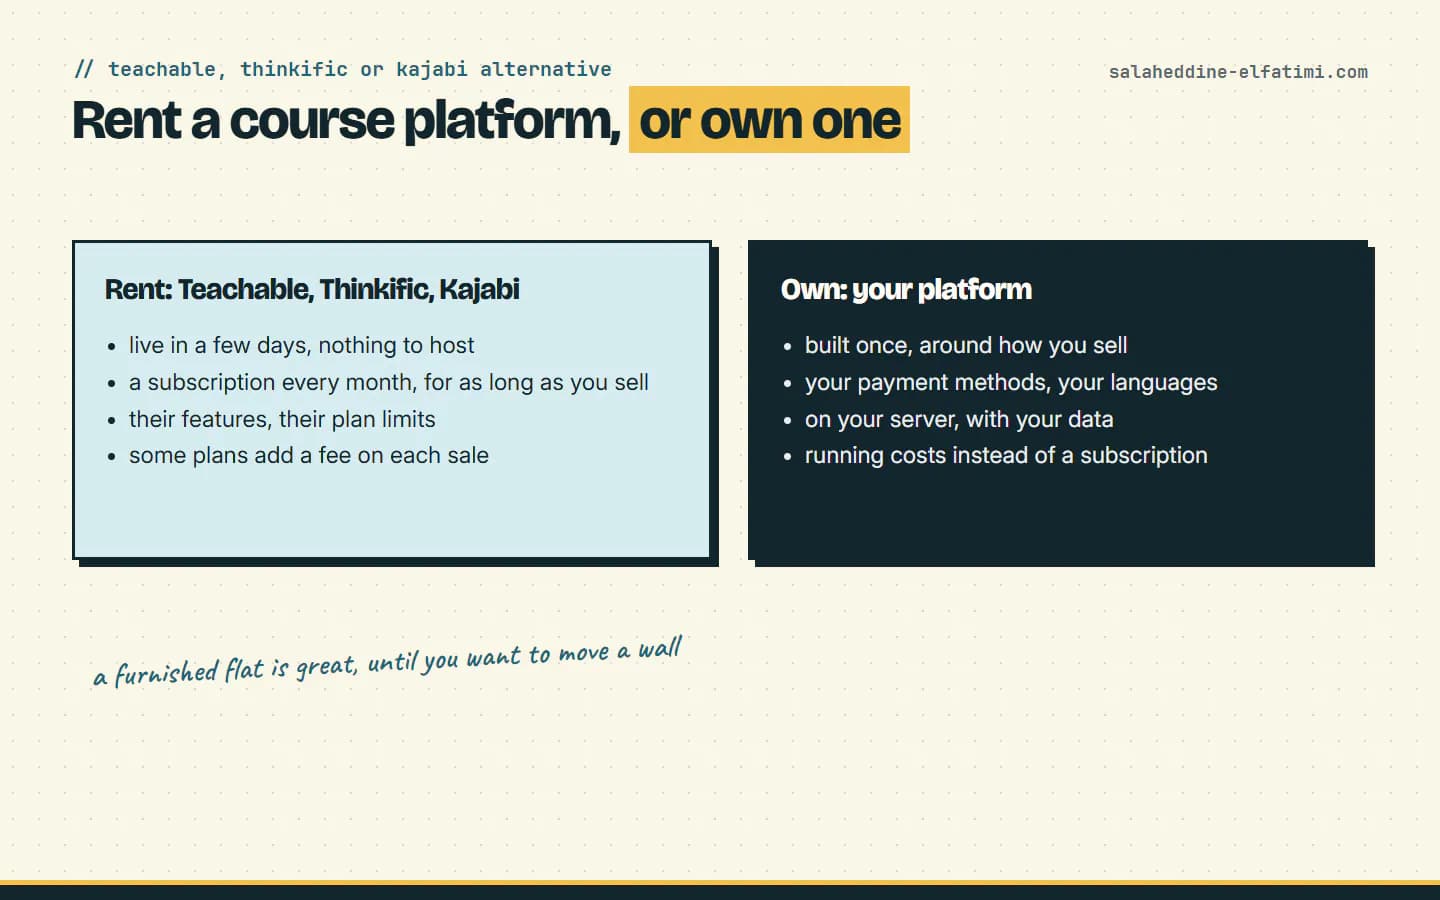Click the handwritten "a furnished flat is great" note
The image size is (1440, 900).
click(x=388, y=661)
